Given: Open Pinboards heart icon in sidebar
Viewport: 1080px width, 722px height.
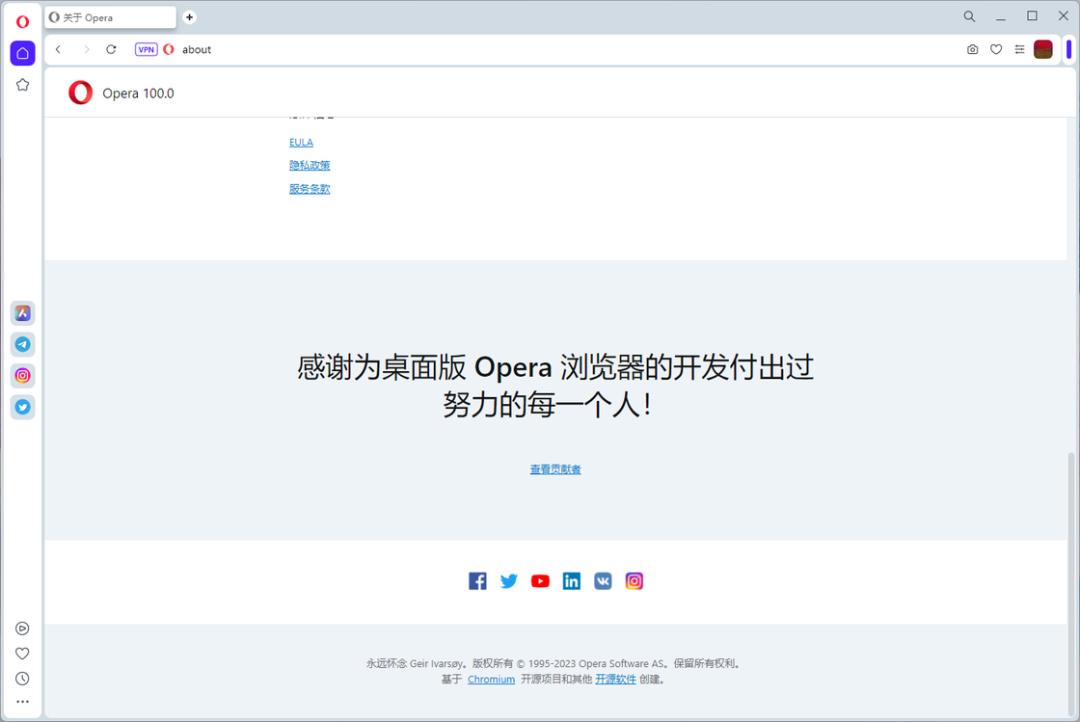Looking at the screenshot, I should [x=22, y=653].
